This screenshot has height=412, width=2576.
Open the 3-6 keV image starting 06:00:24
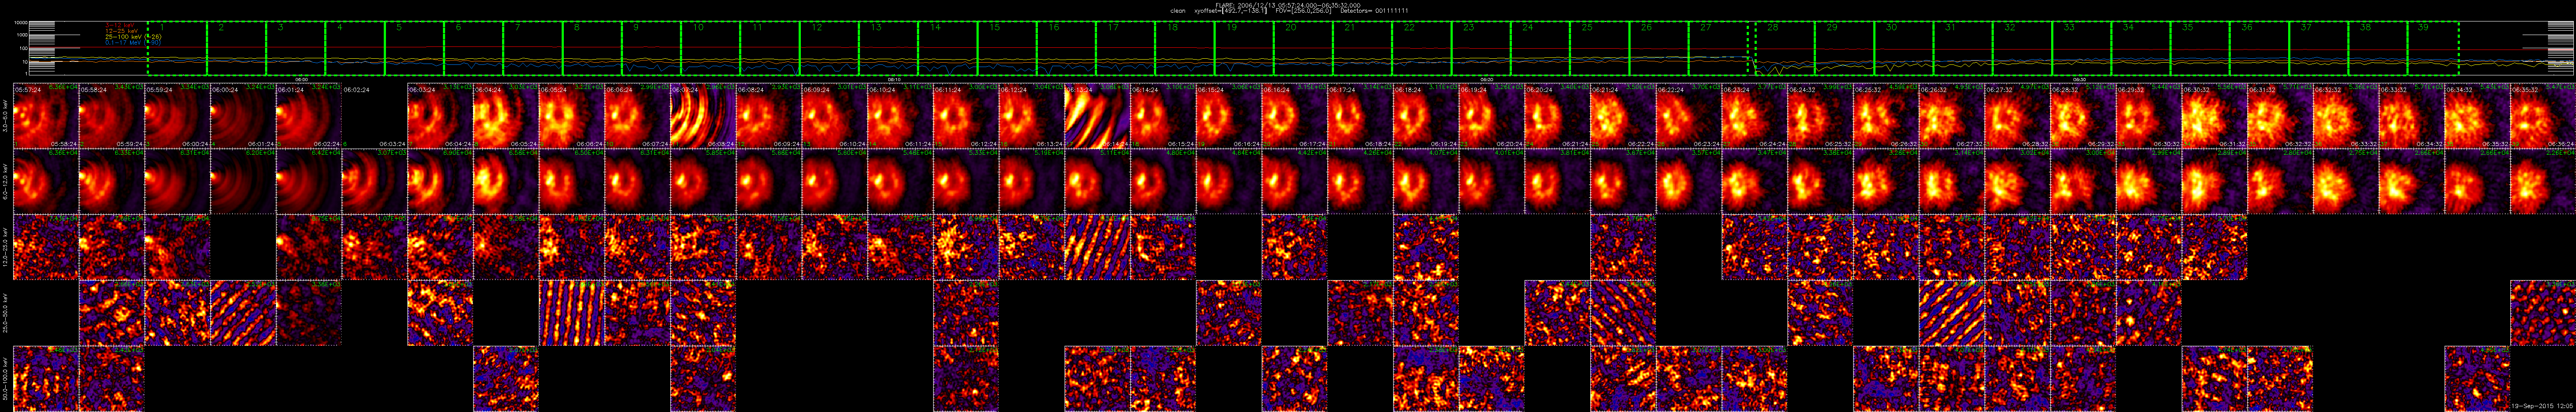click(243, 116)
